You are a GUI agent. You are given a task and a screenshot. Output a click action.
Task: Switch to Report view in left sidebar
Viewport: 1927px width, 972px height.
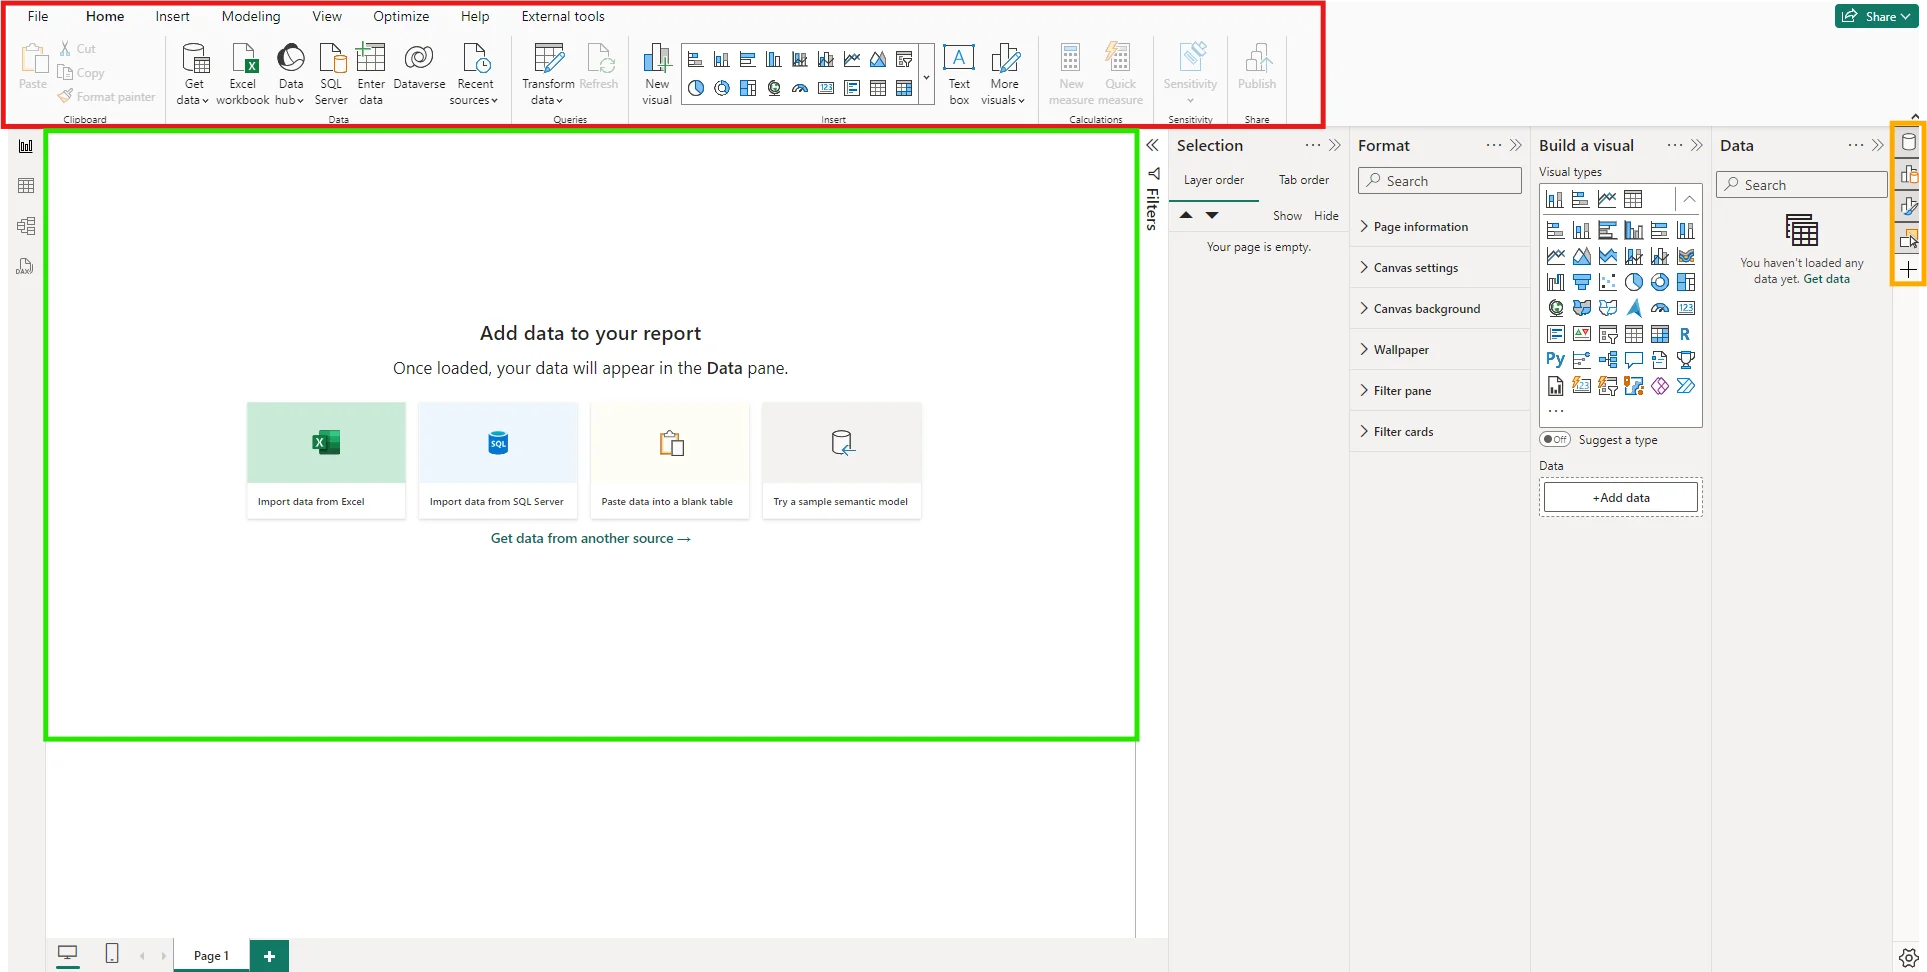26,146
